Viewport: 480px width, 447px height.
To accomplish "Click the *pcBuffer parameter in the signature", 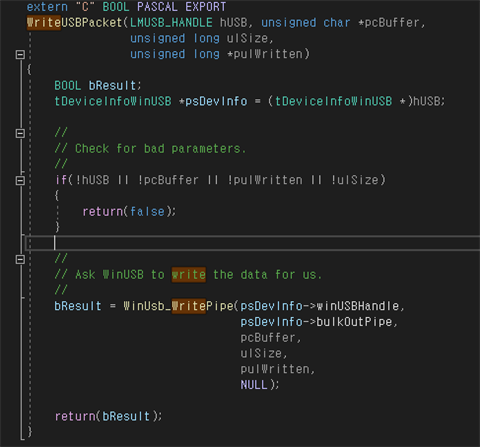I will tap(388, 23).
